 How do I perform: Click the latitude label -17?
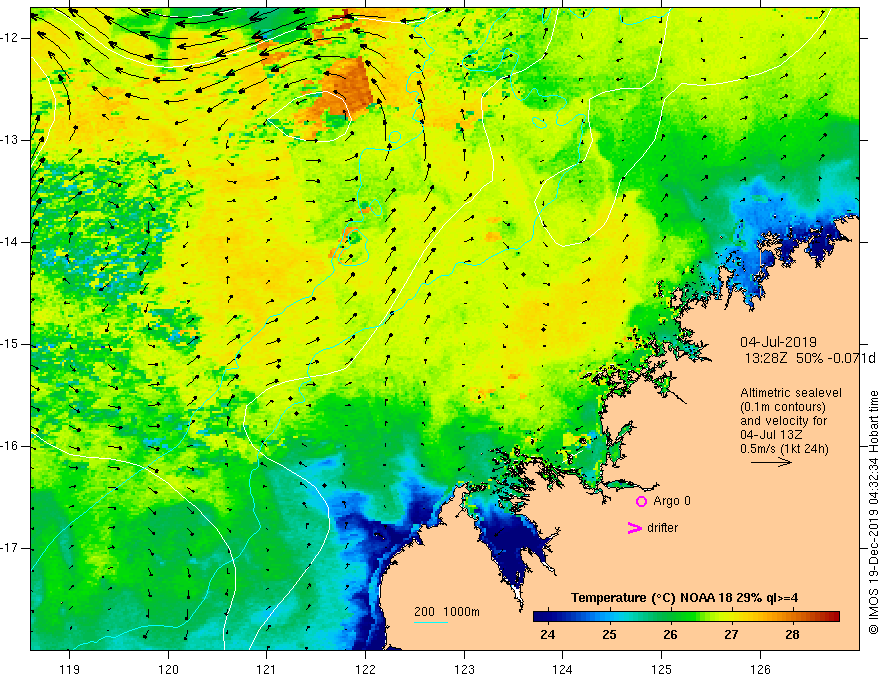[x=10, y=548]
